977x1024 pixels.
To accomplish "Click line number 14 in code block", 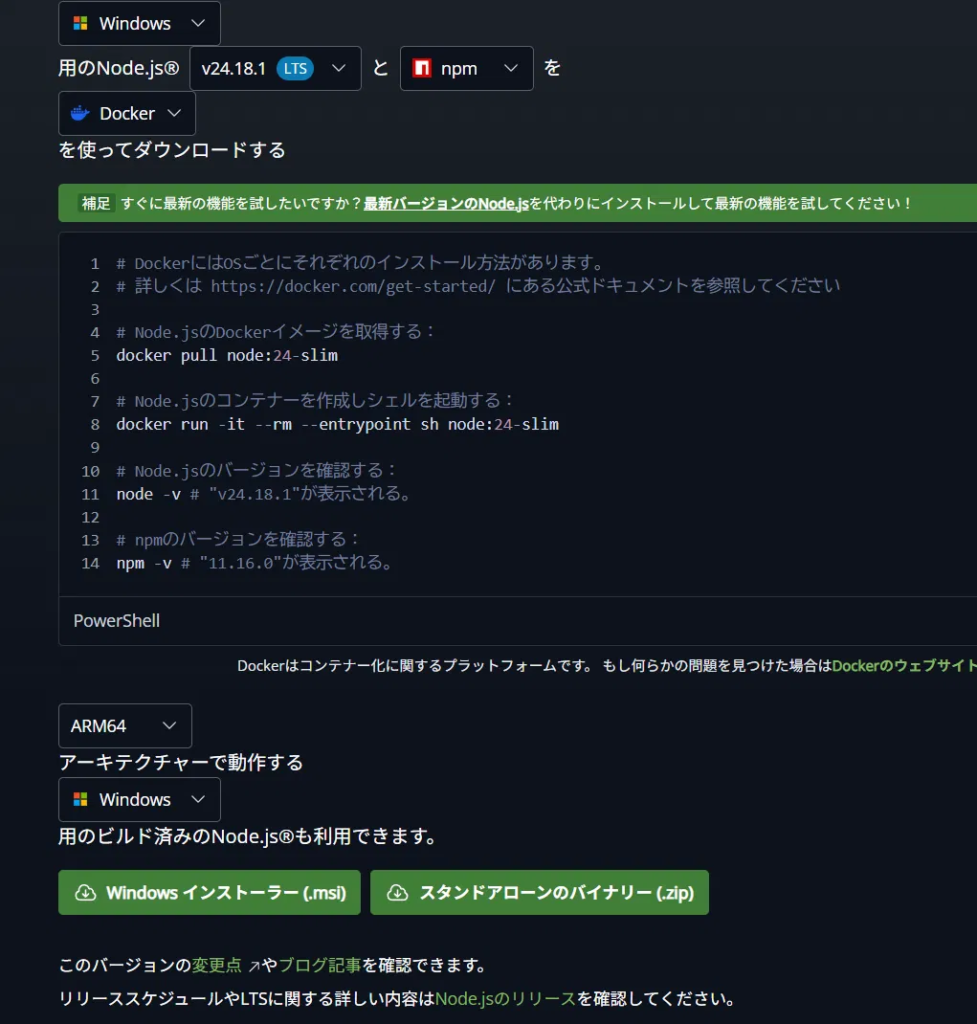I will pos(90,564).
